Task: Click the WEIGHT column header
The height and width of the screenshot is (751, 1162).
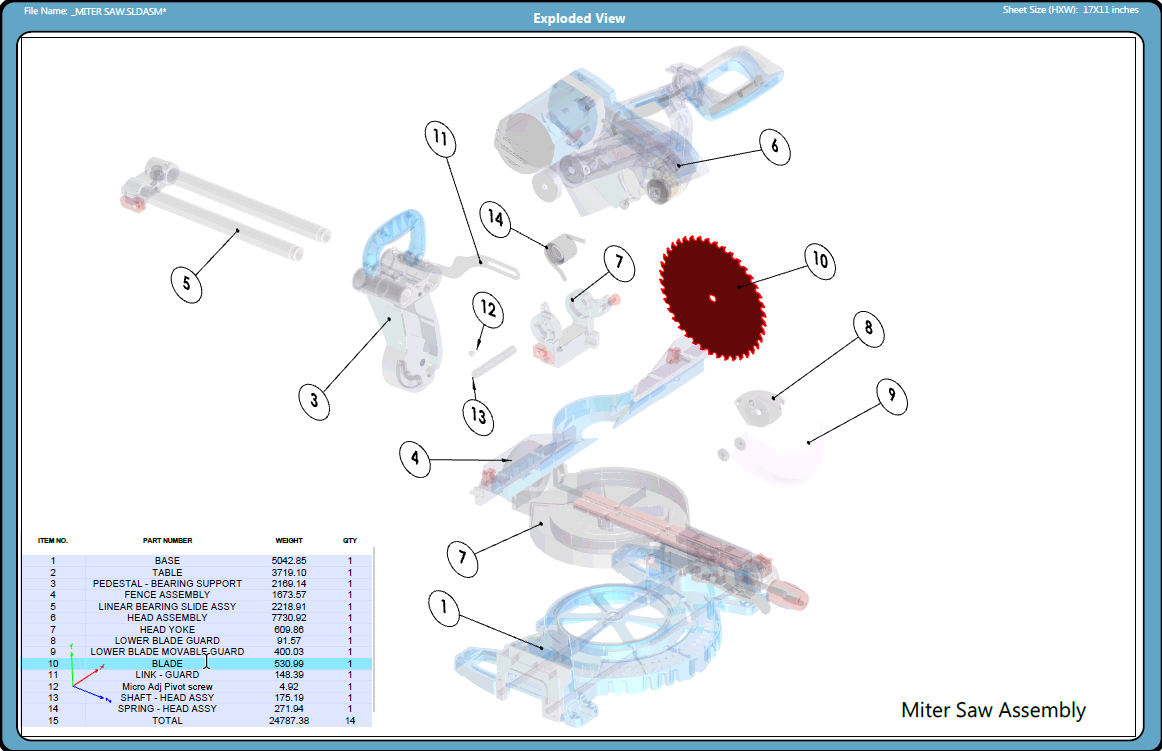Action: (x=289, y=540)
